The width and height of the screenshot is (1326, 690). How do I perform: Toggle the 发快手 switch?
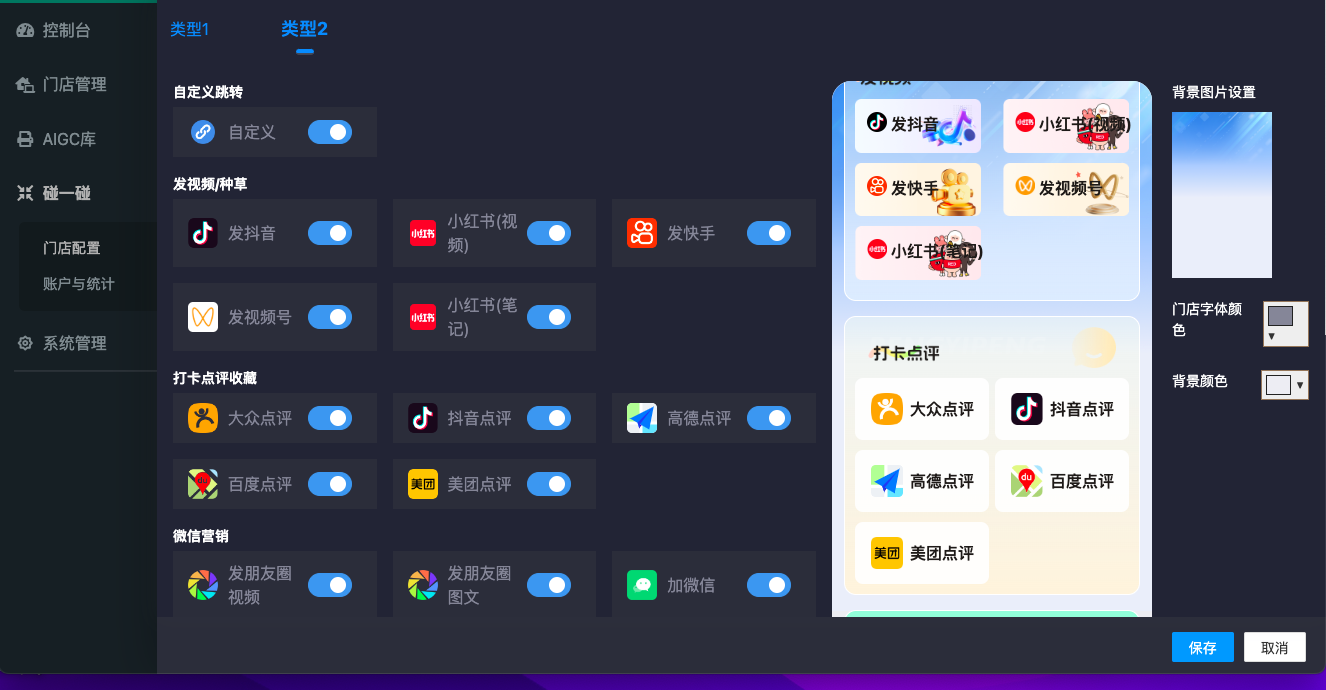coord(769,233)
